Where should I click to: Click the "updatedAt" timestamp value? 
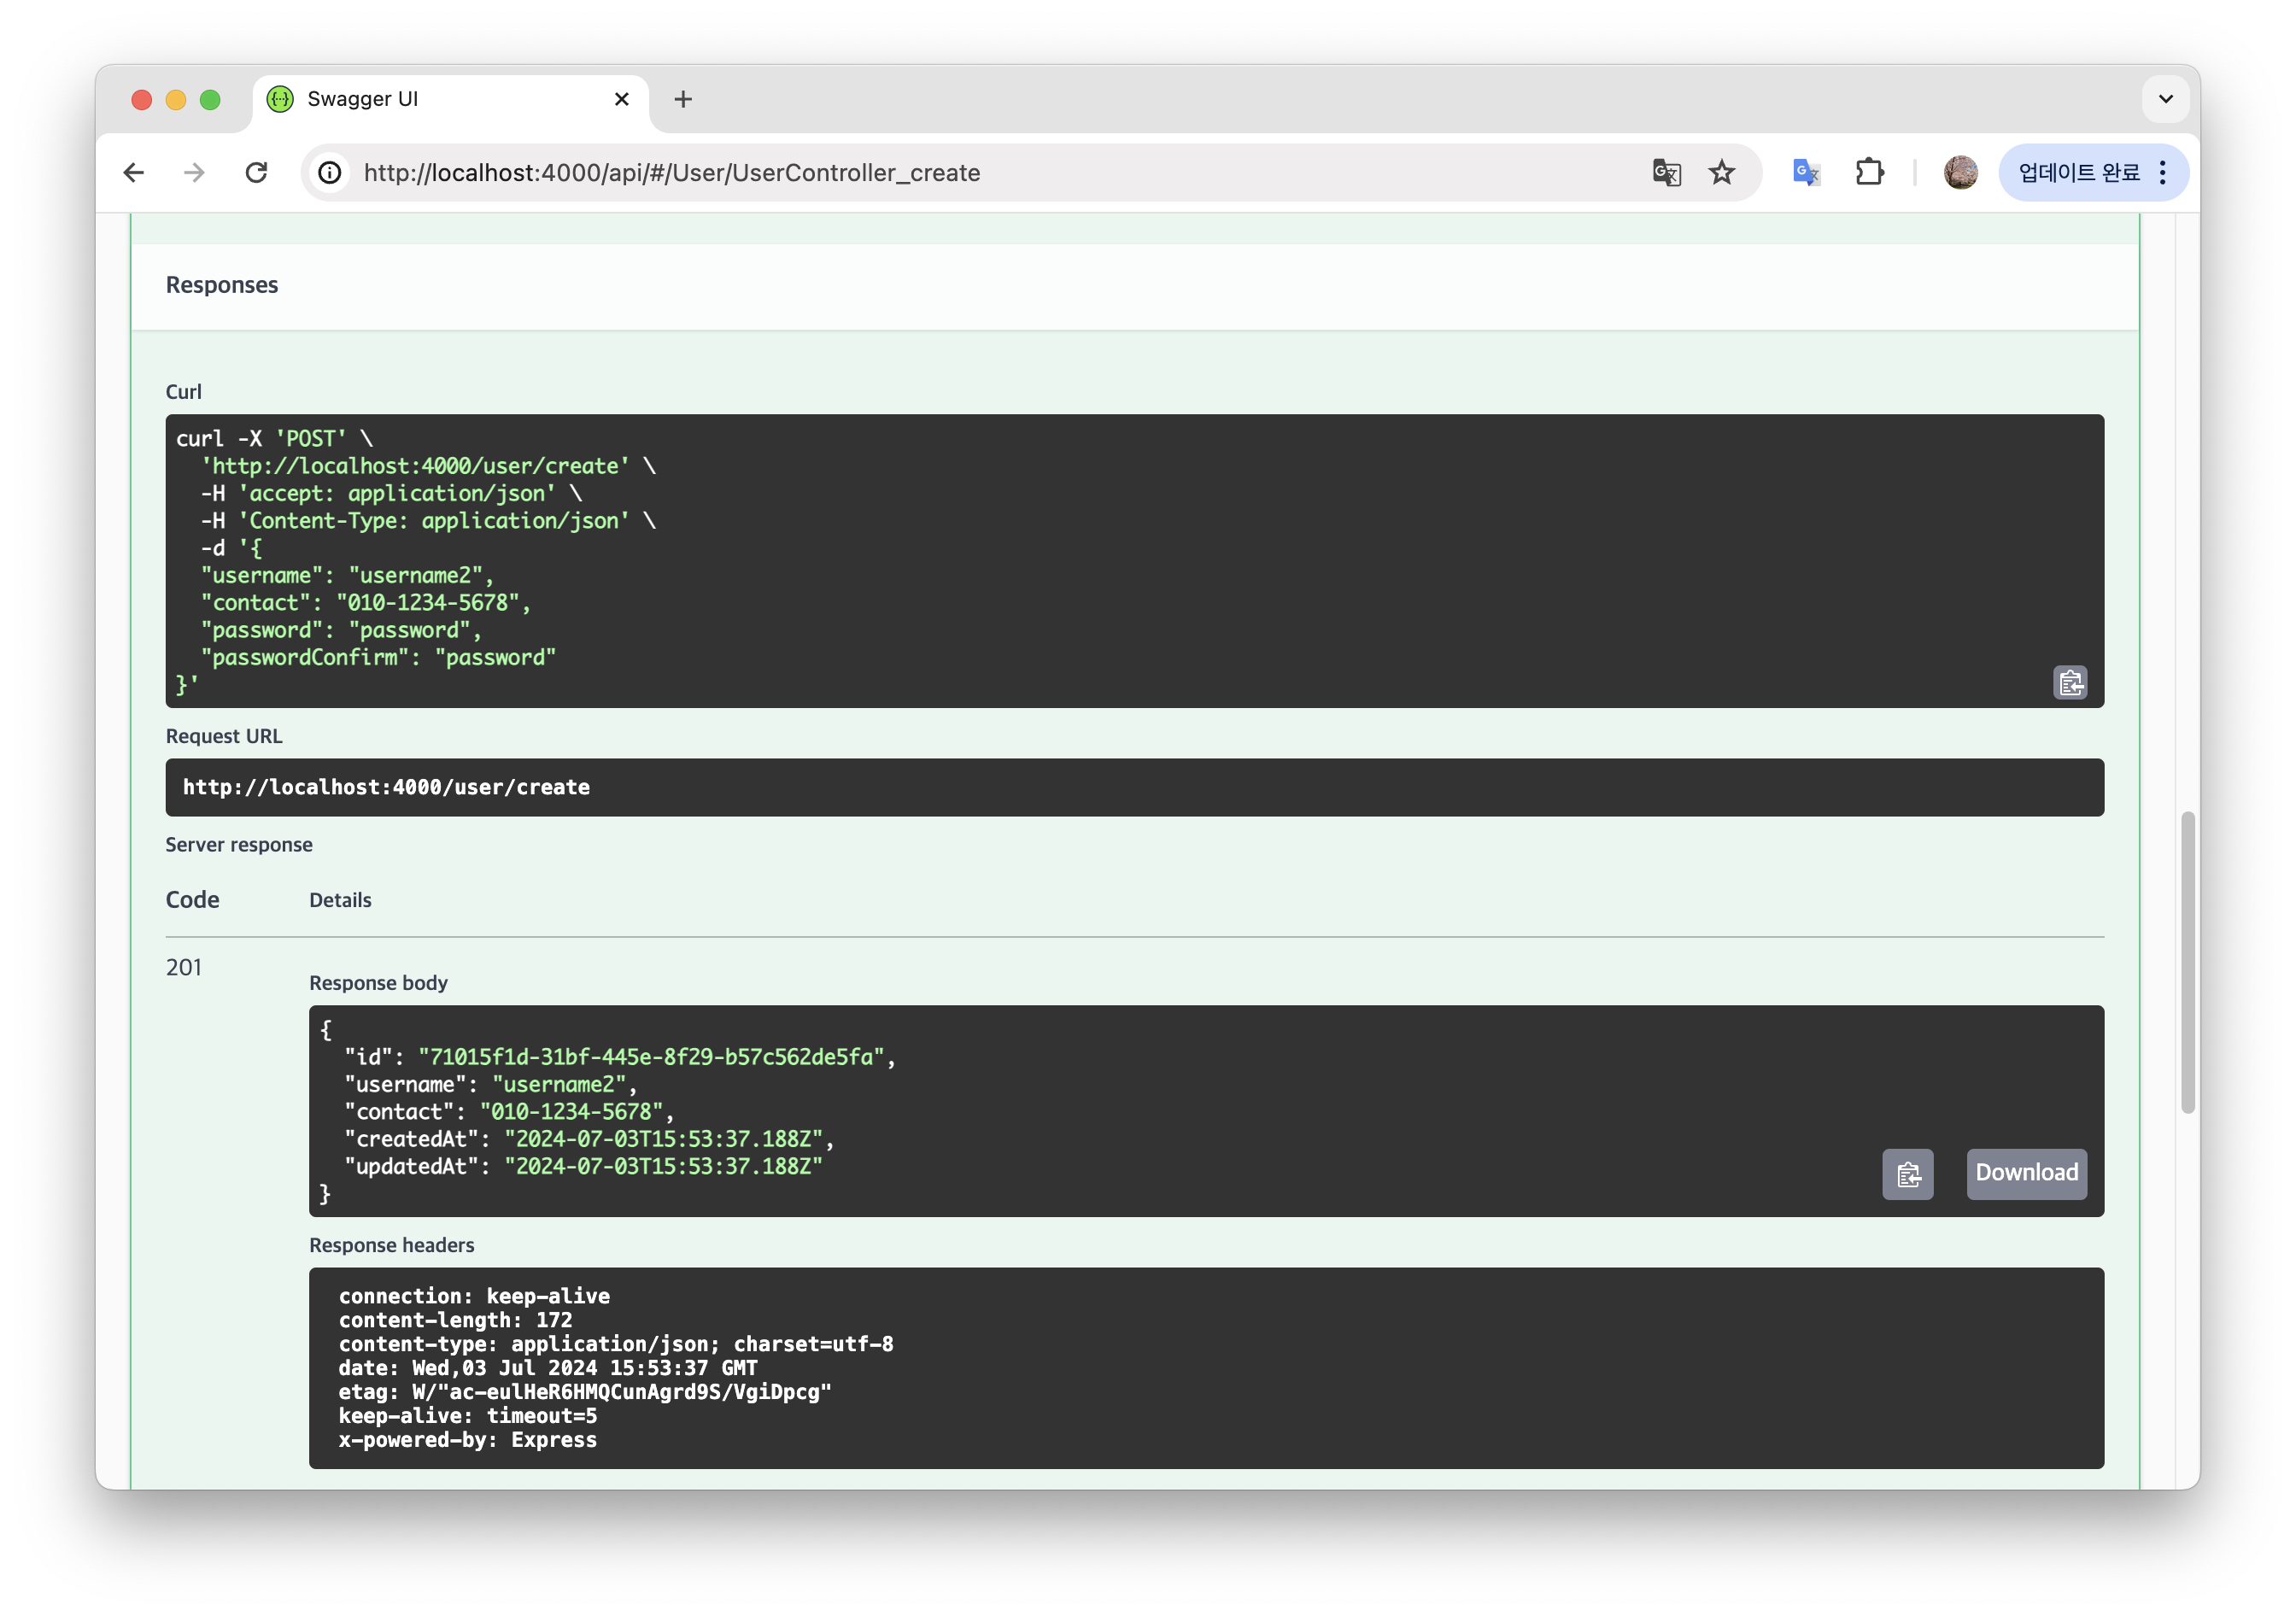[x=663, y=1166]
